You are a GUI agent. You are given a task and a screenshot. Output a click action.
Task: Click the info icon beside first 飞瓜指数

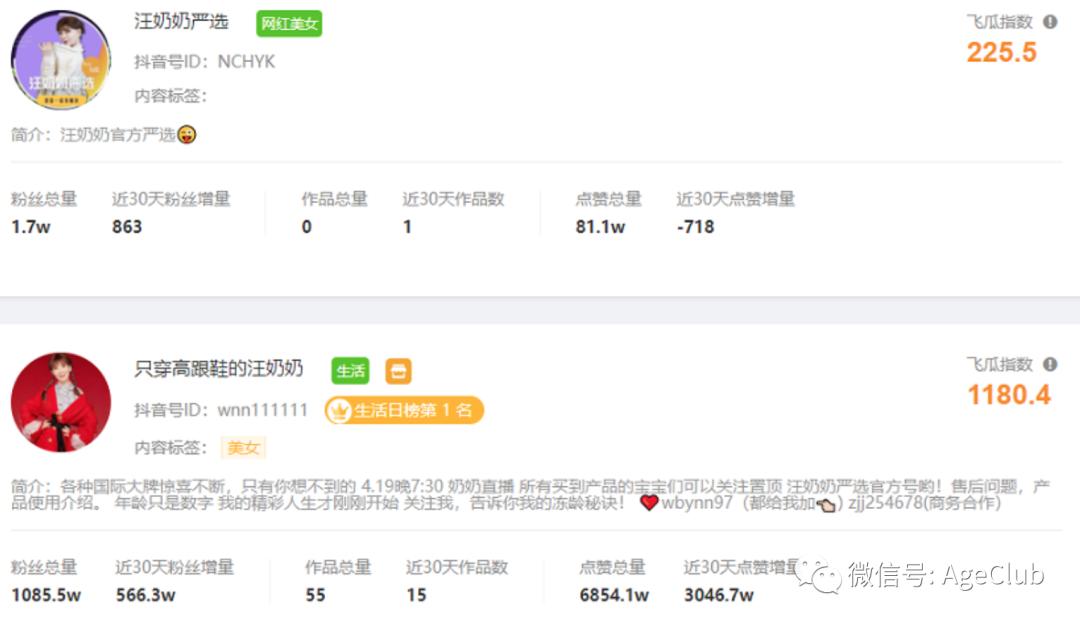coord(1050,22)
